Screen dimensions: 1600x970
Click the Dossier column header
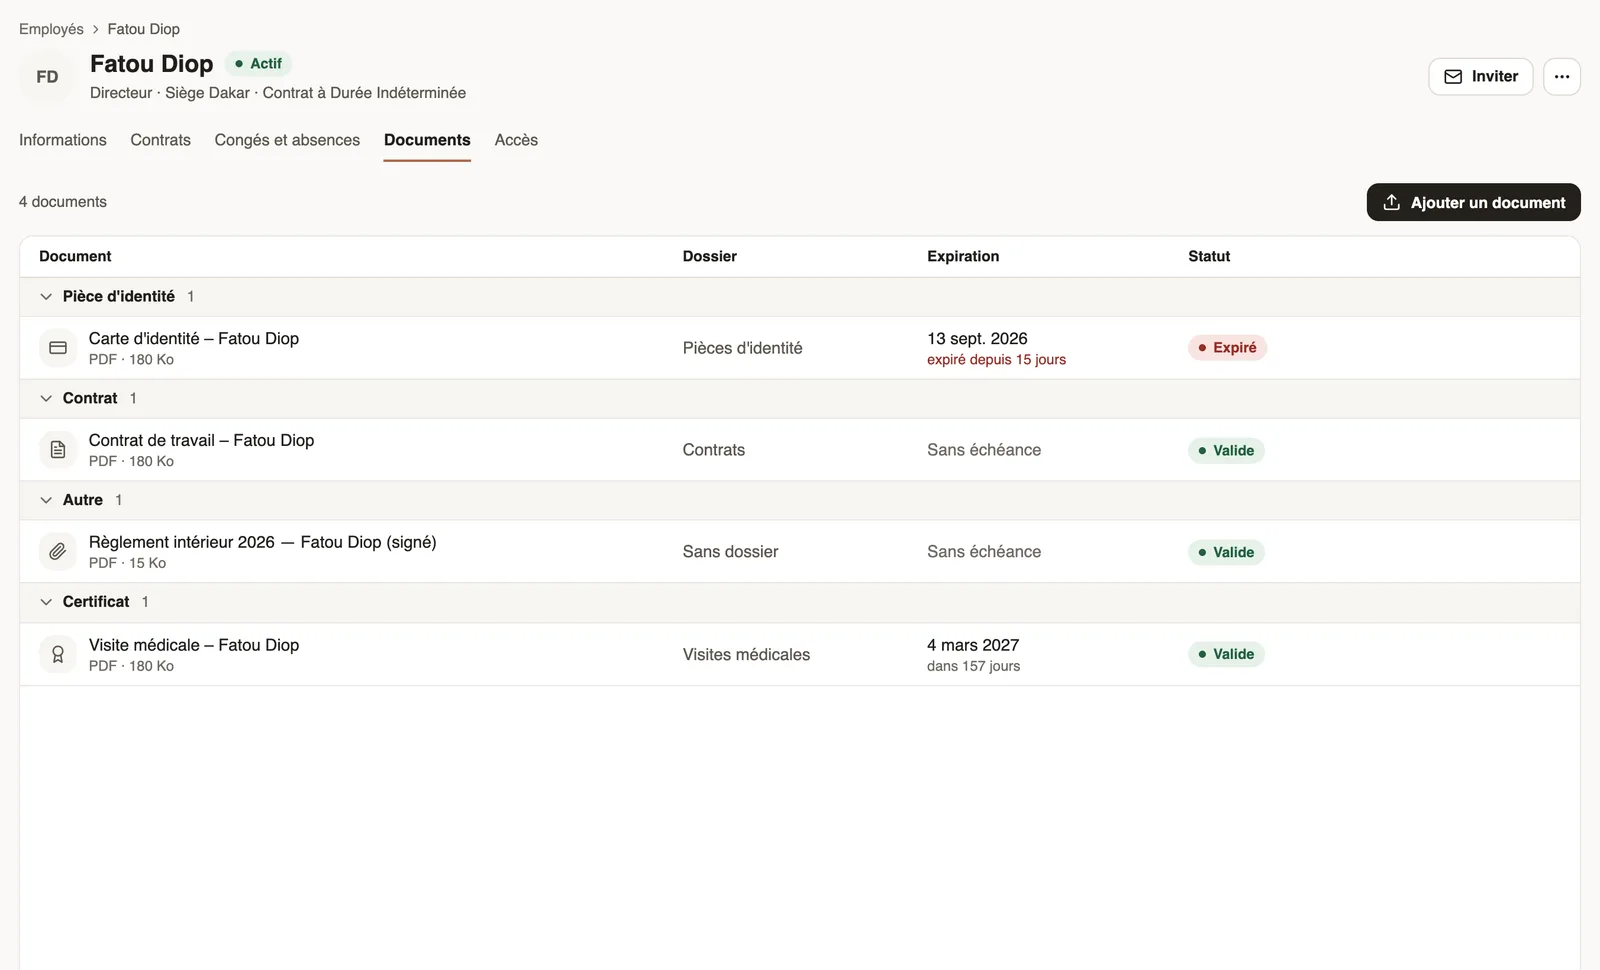click(x=710, y=257)
